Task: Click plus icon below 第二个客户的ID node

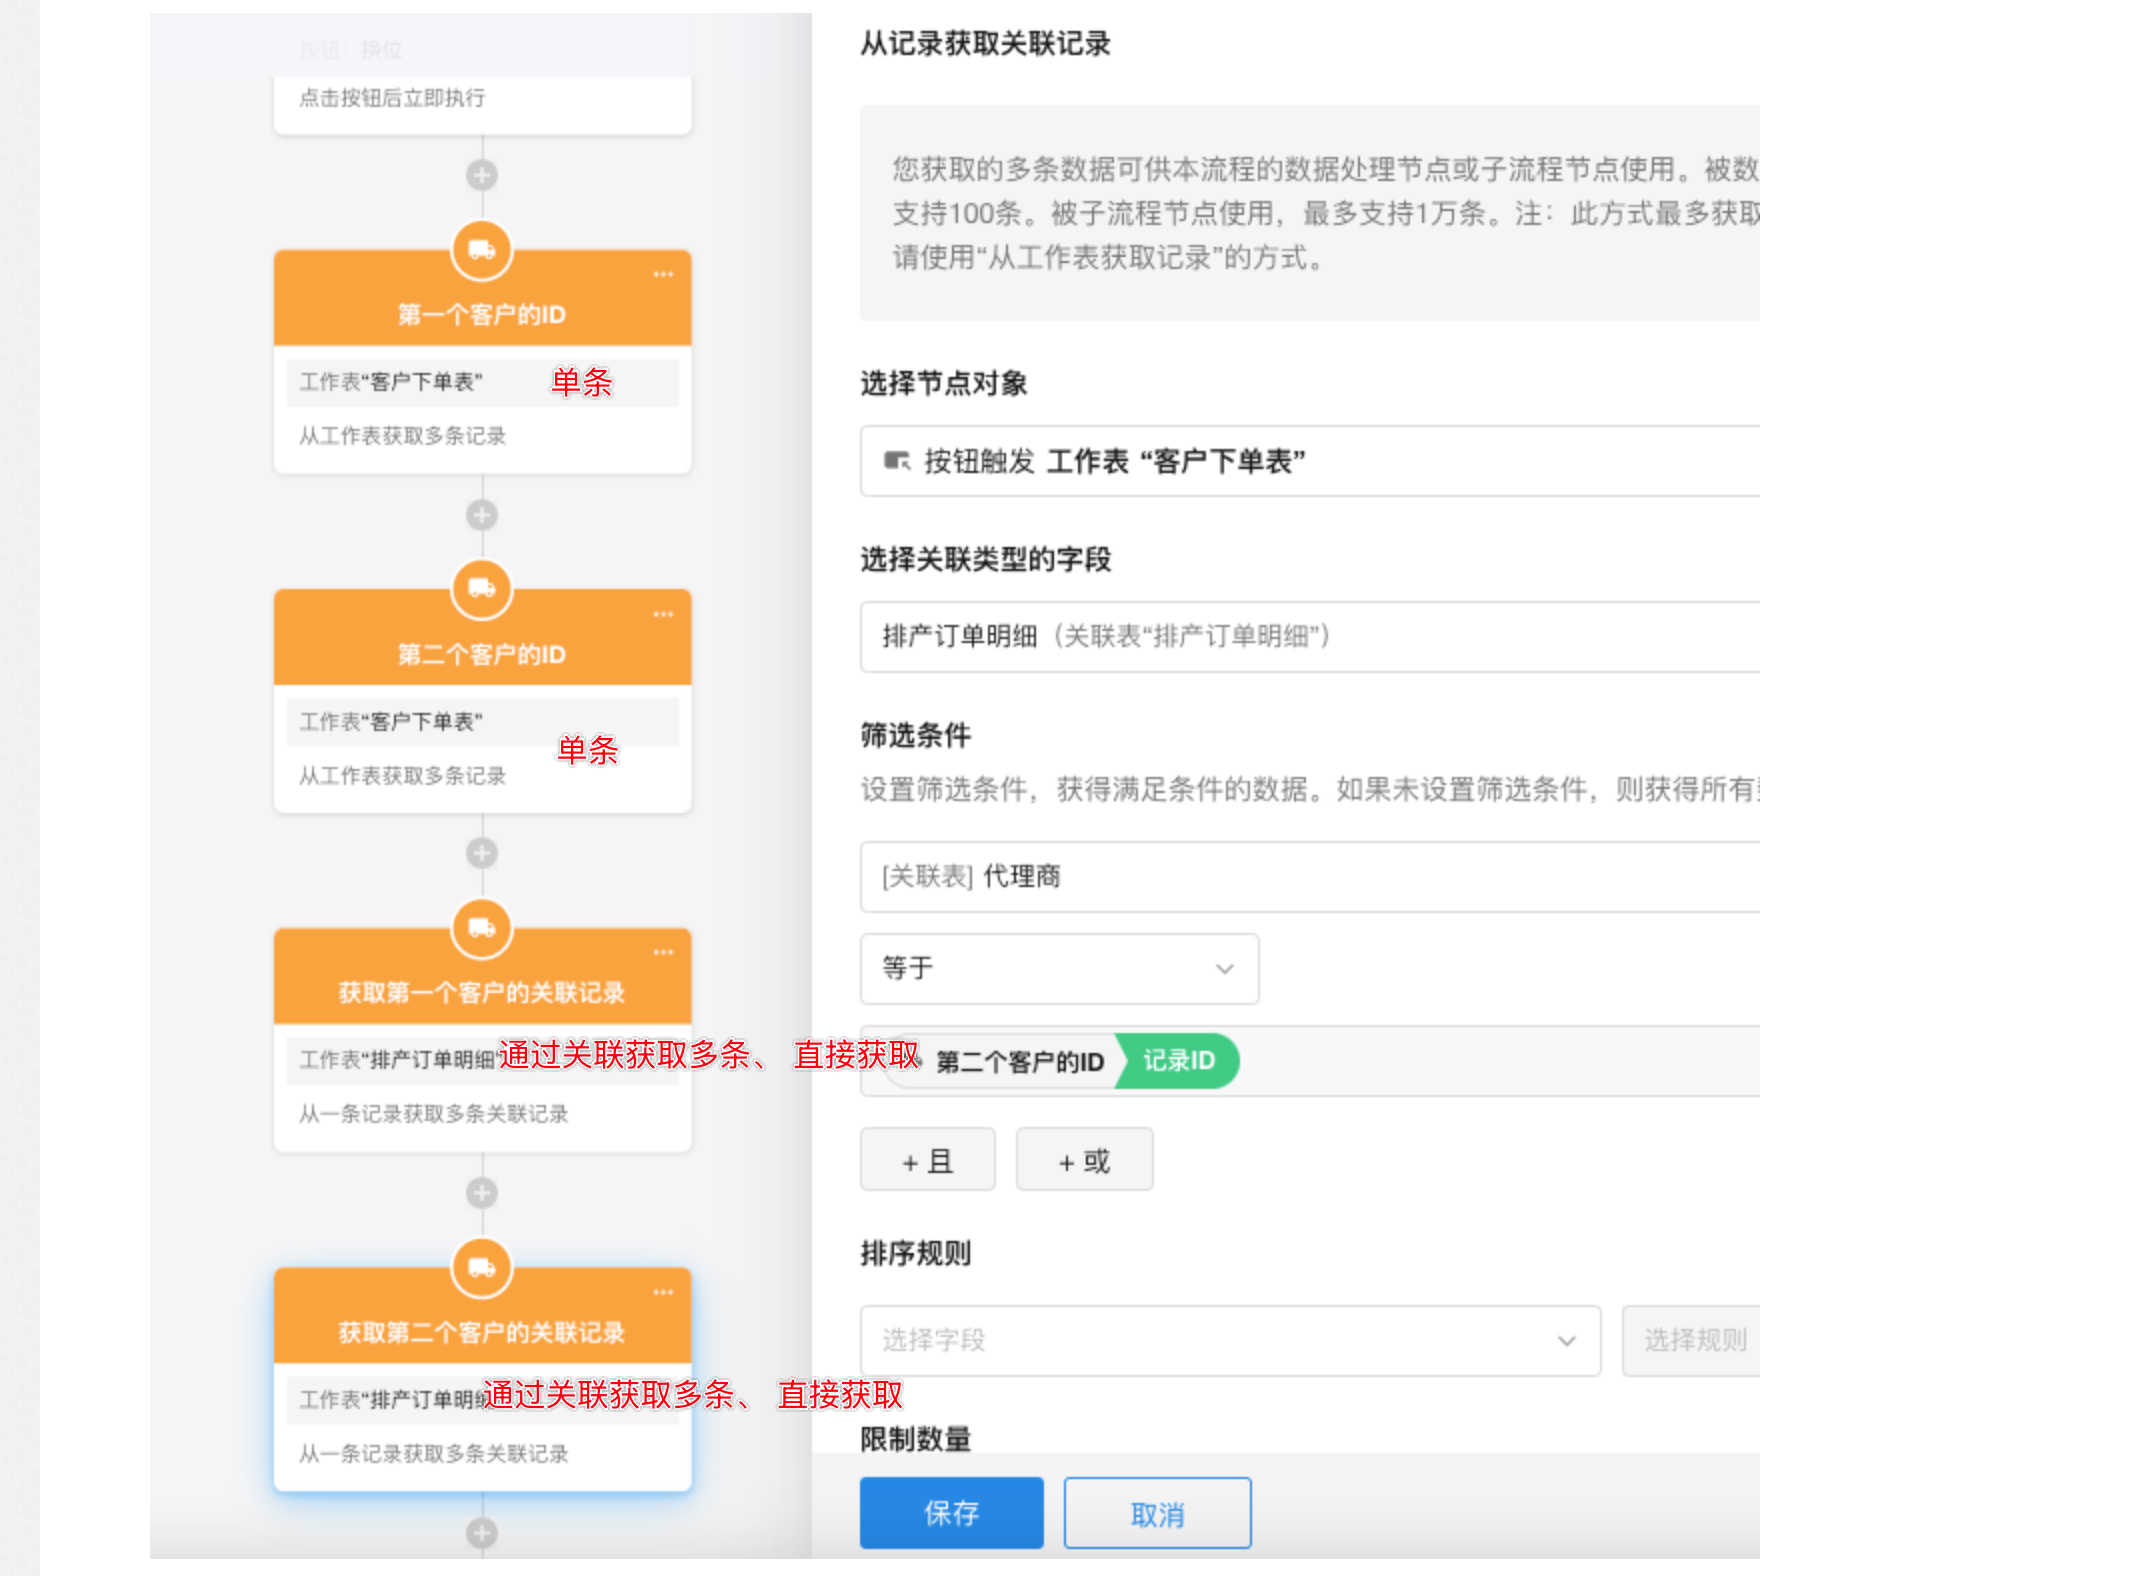Action: pyautogui.click(x=482, y=853)
